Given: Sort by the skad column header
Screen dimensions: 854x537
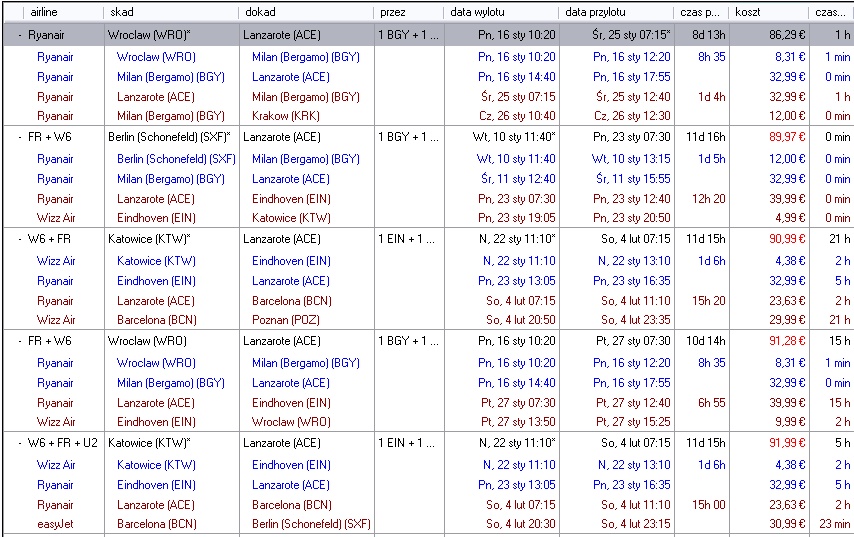Looking at the screenshot, I should tap(171, 12).
